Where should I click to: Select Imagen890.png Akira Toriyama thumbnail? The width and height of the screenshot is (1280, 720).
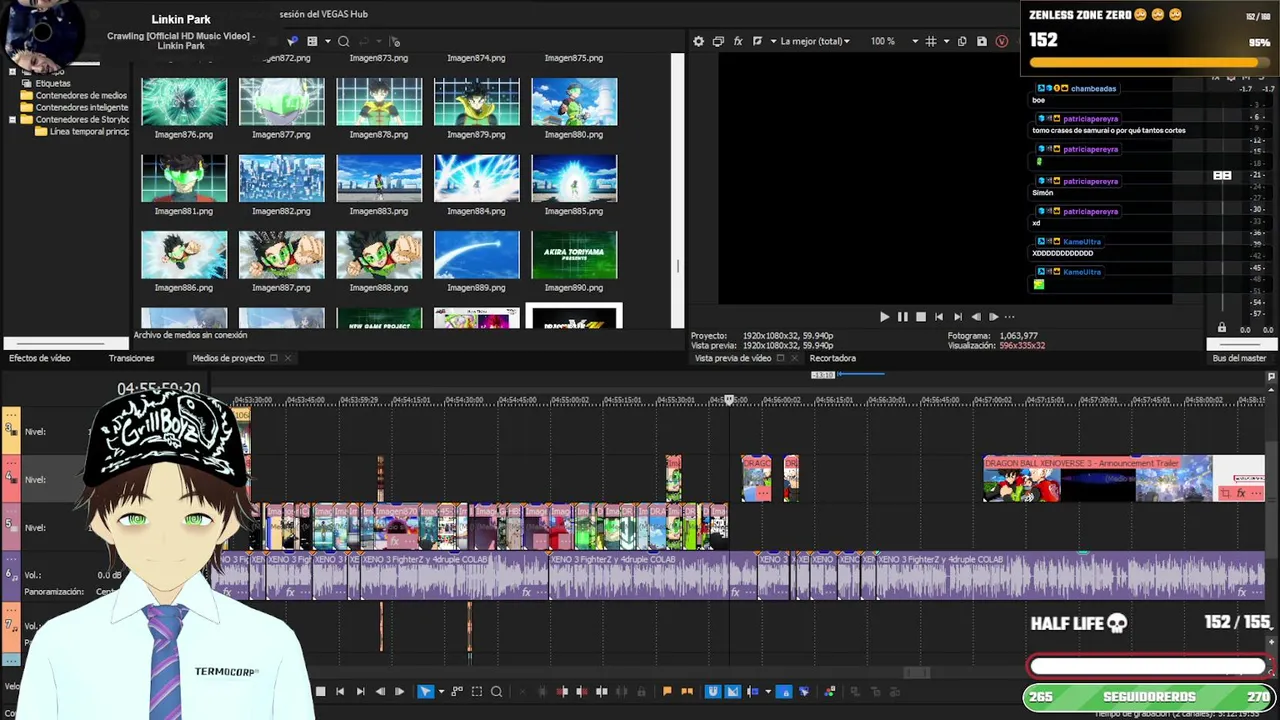[x=574, y=255]
